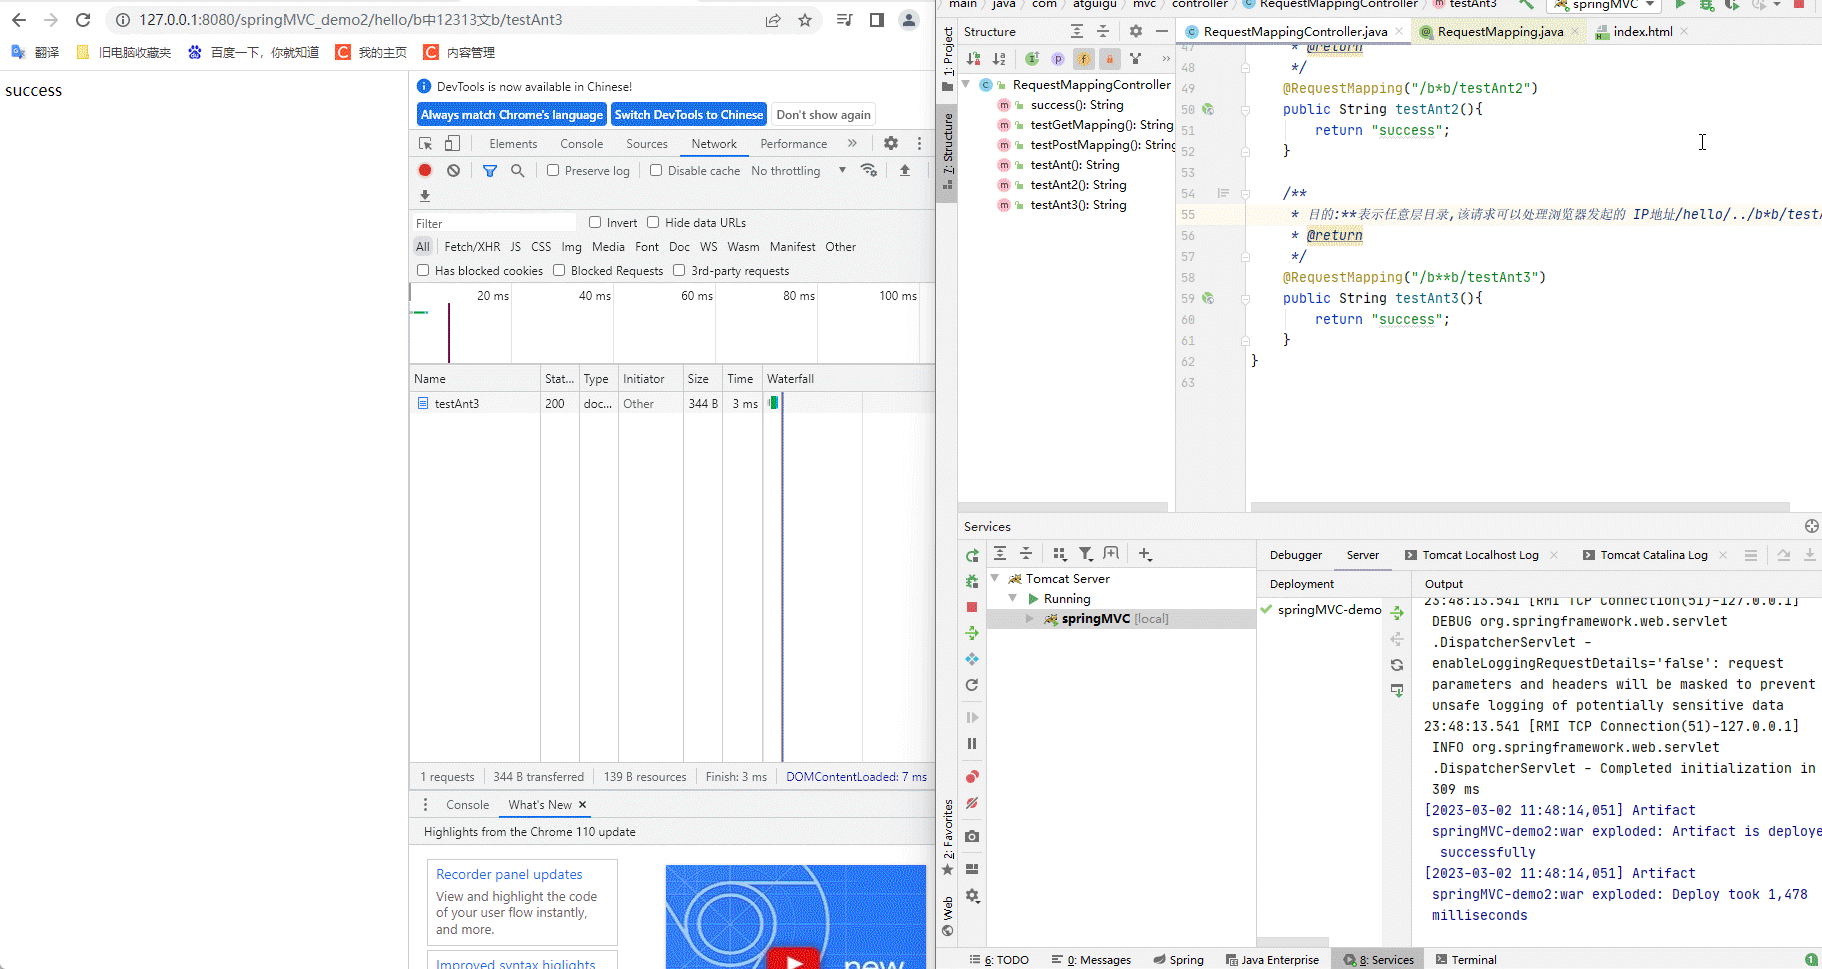
Task: Collapse the Running node in Services
Action: point(1013,599)
